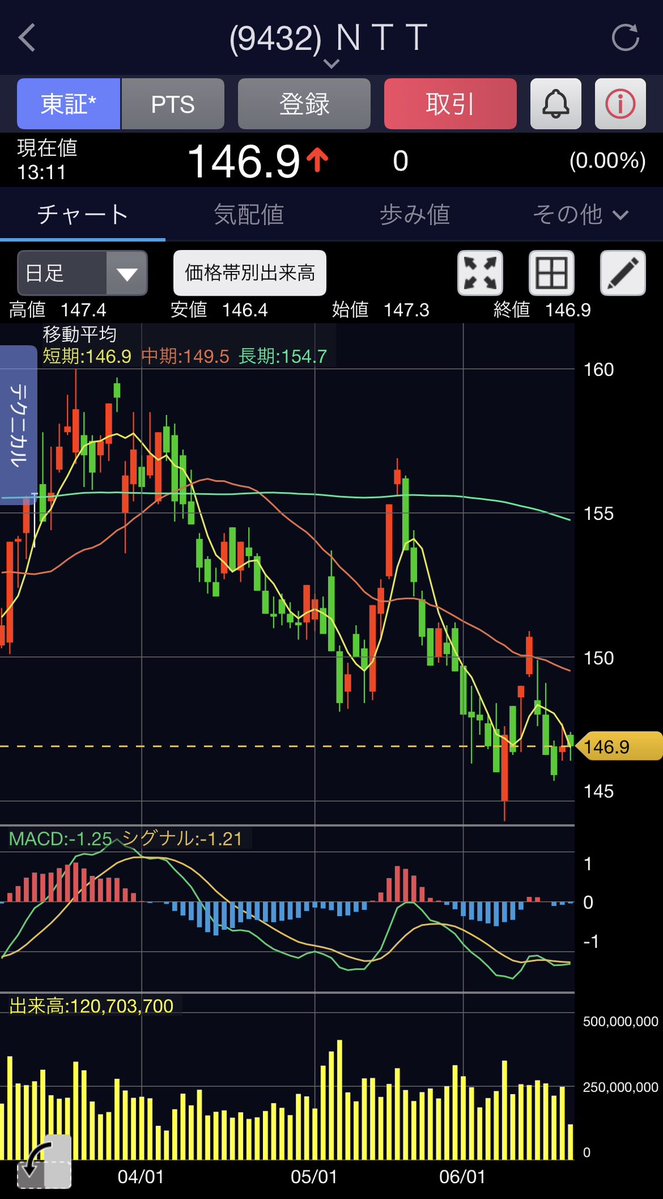663x1199 pixels.
Task: Select the 東証 market toggle
Action: click(69, 103)
